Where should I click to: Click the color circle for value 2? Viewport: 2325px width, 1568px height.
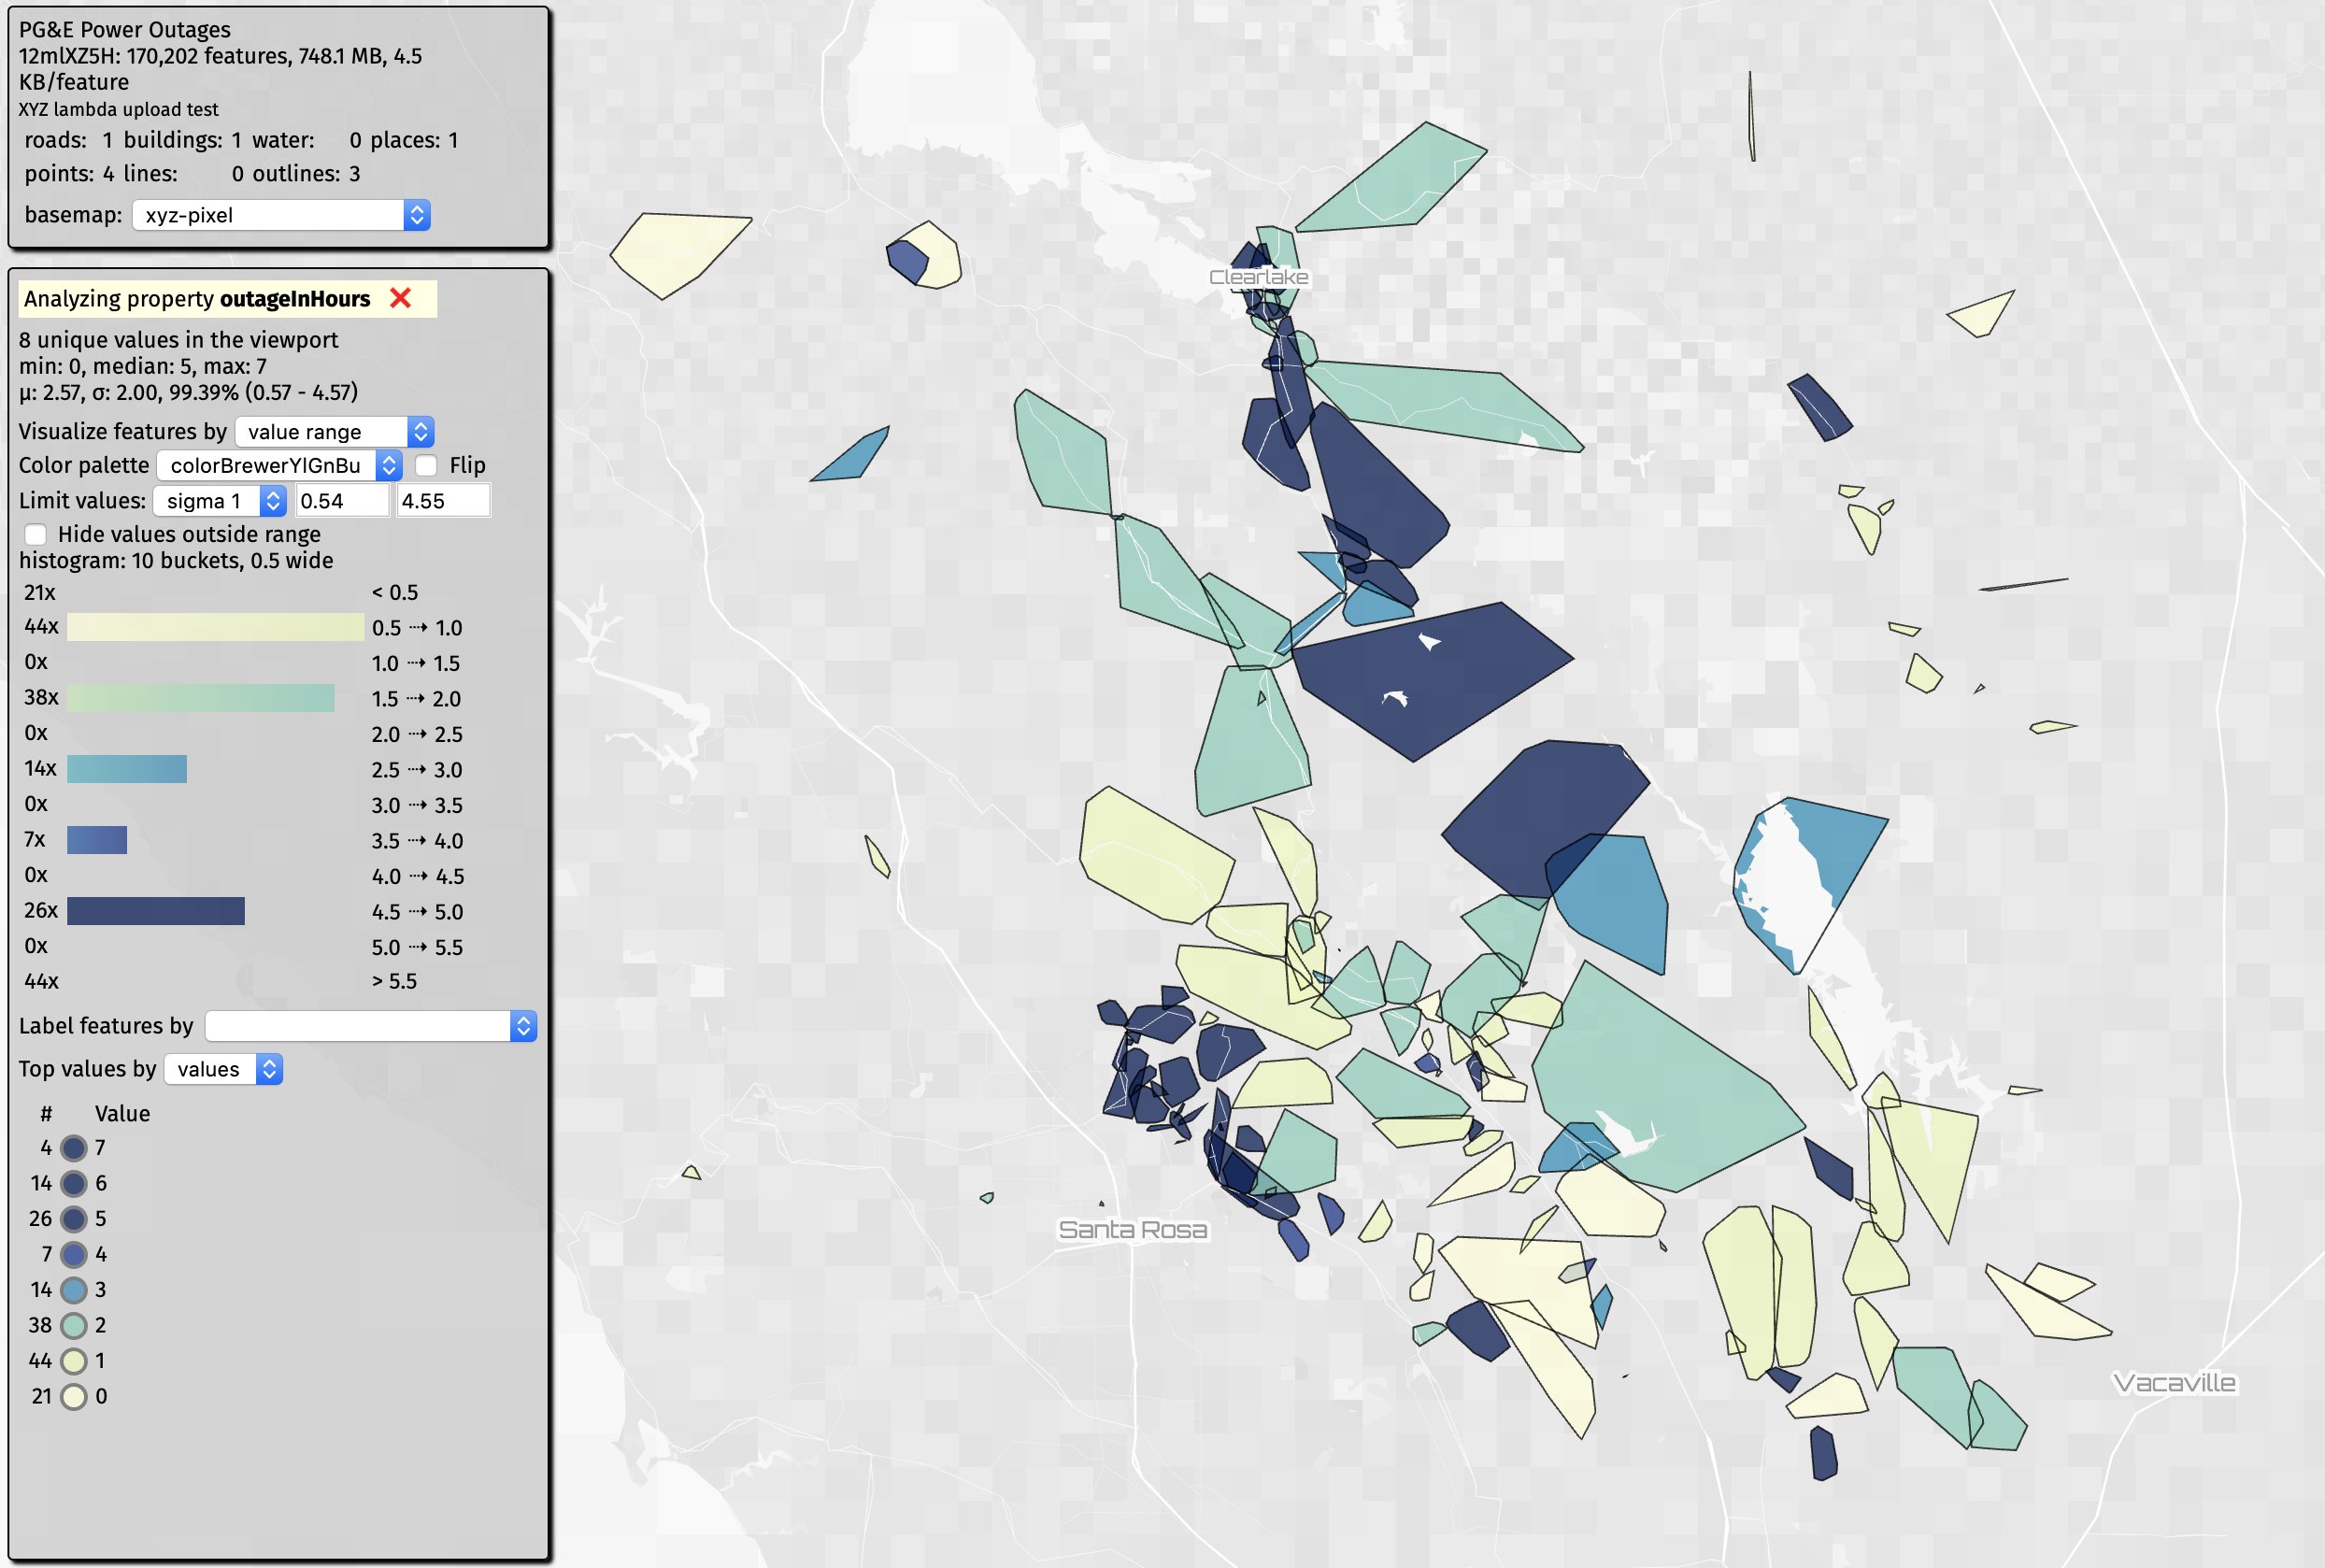click(x=73, y=1326)
